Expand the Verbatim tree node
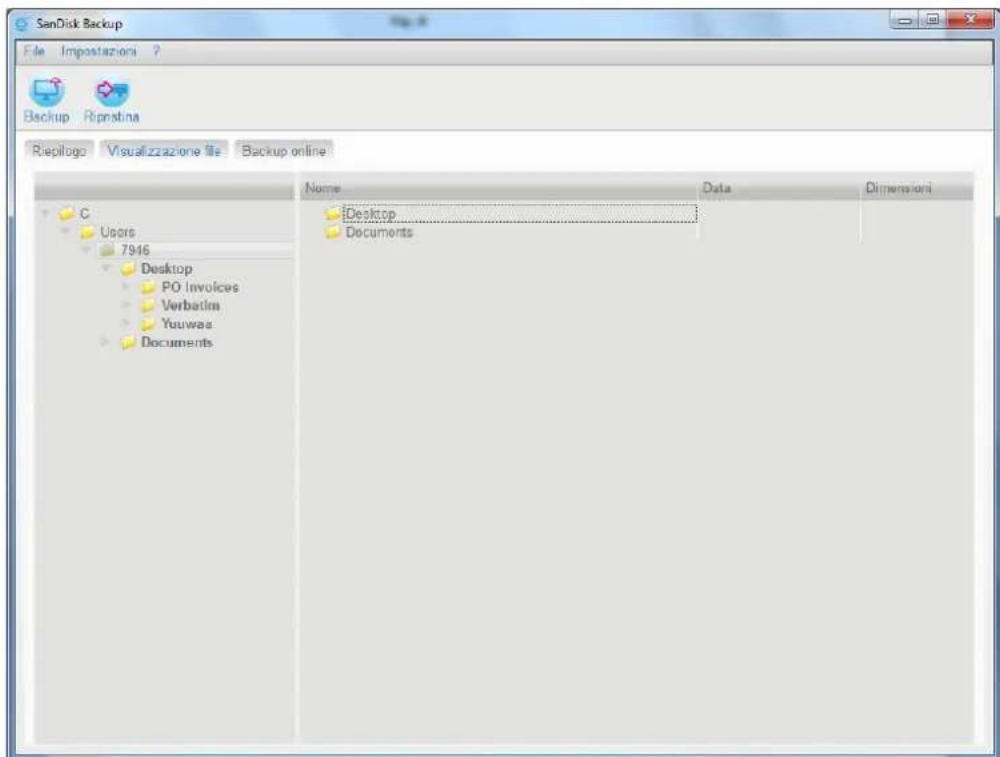 coord(126,305)
